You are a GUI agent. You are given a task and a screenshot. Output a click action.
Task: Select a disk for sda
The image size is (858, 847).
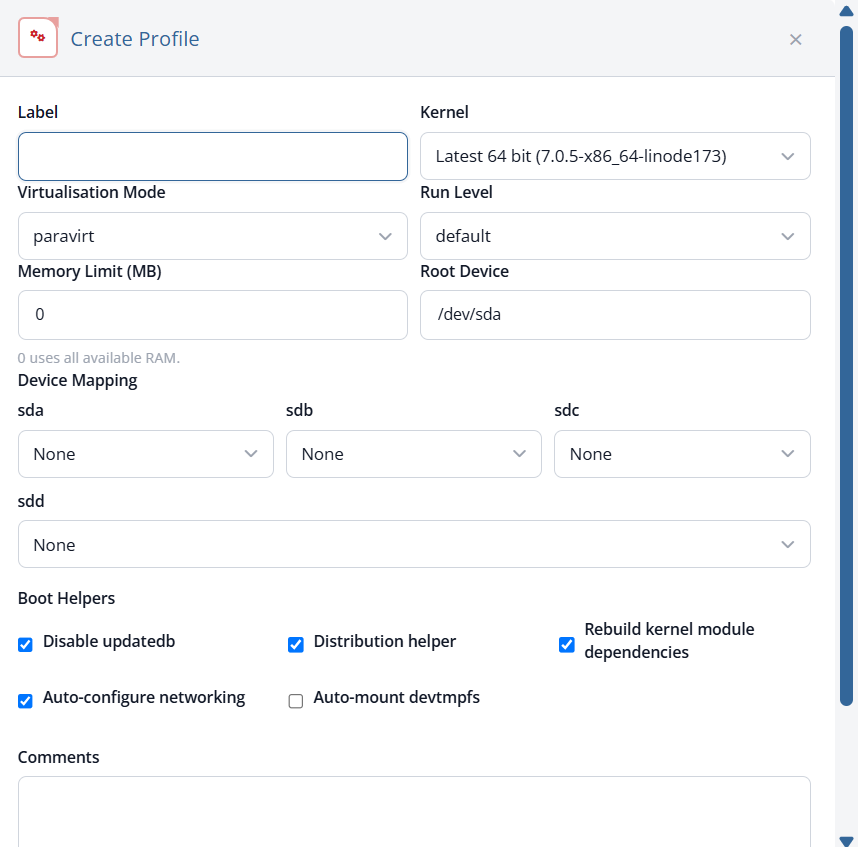[x=146, y=454]
